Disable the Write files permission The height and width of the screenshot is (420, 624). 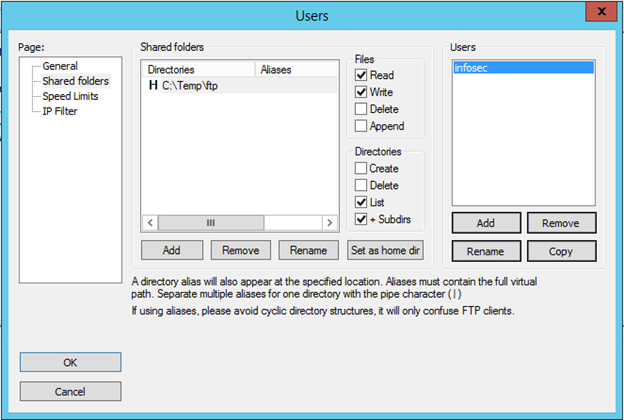click(361, 92)
